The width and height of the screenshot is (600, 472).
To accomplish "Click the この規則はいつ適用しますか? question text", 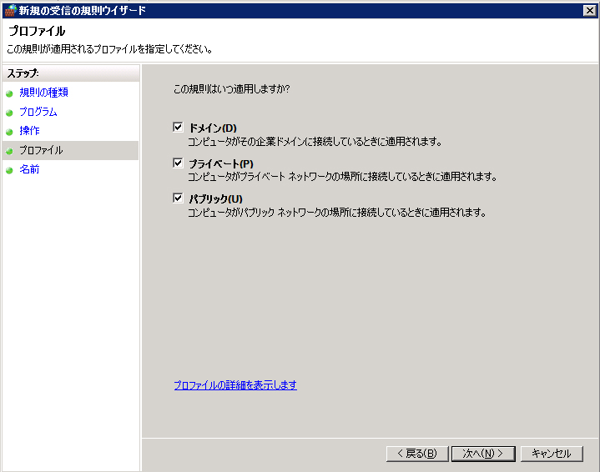I will (x=232, y=89).
